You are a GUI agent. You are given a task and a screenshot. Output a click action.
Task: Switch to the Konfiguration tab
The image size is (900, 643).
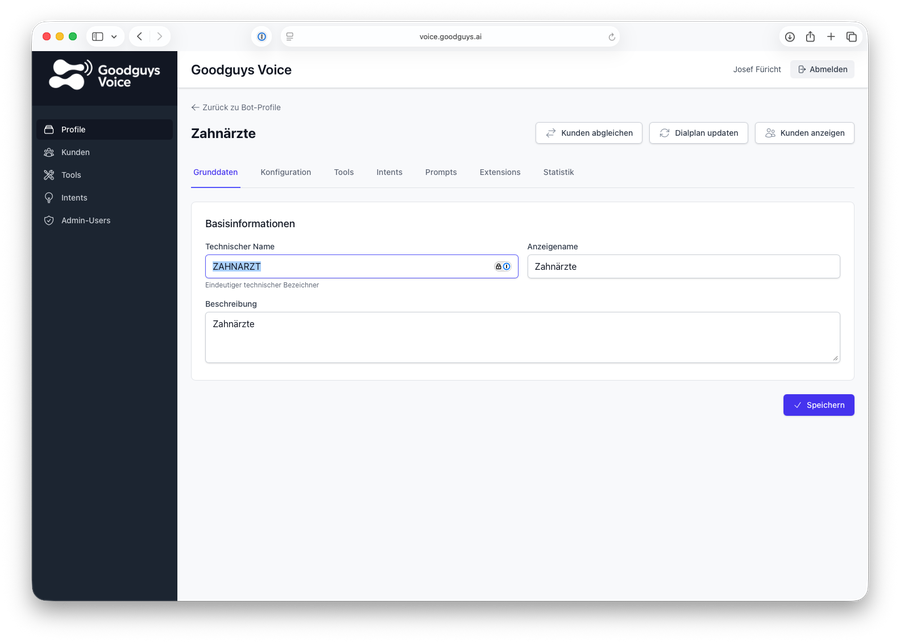[285, 172]
